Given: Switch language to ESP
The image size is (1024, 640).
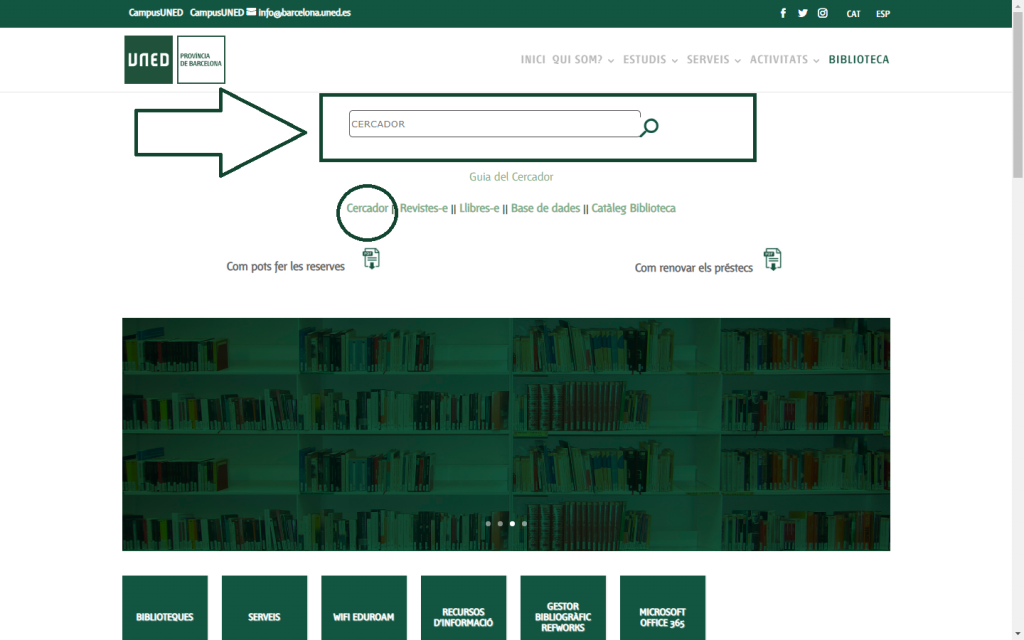Looking at the screenshot, I should [x=883, y=14].
